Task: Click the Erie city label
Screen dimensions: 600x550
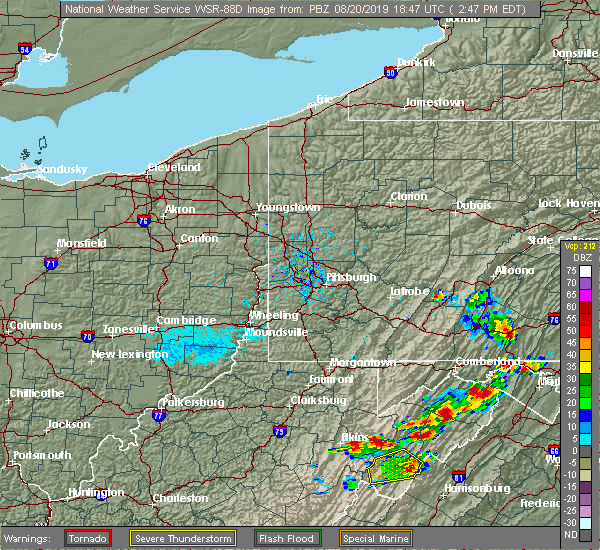Action: click(x=324, y=100)
